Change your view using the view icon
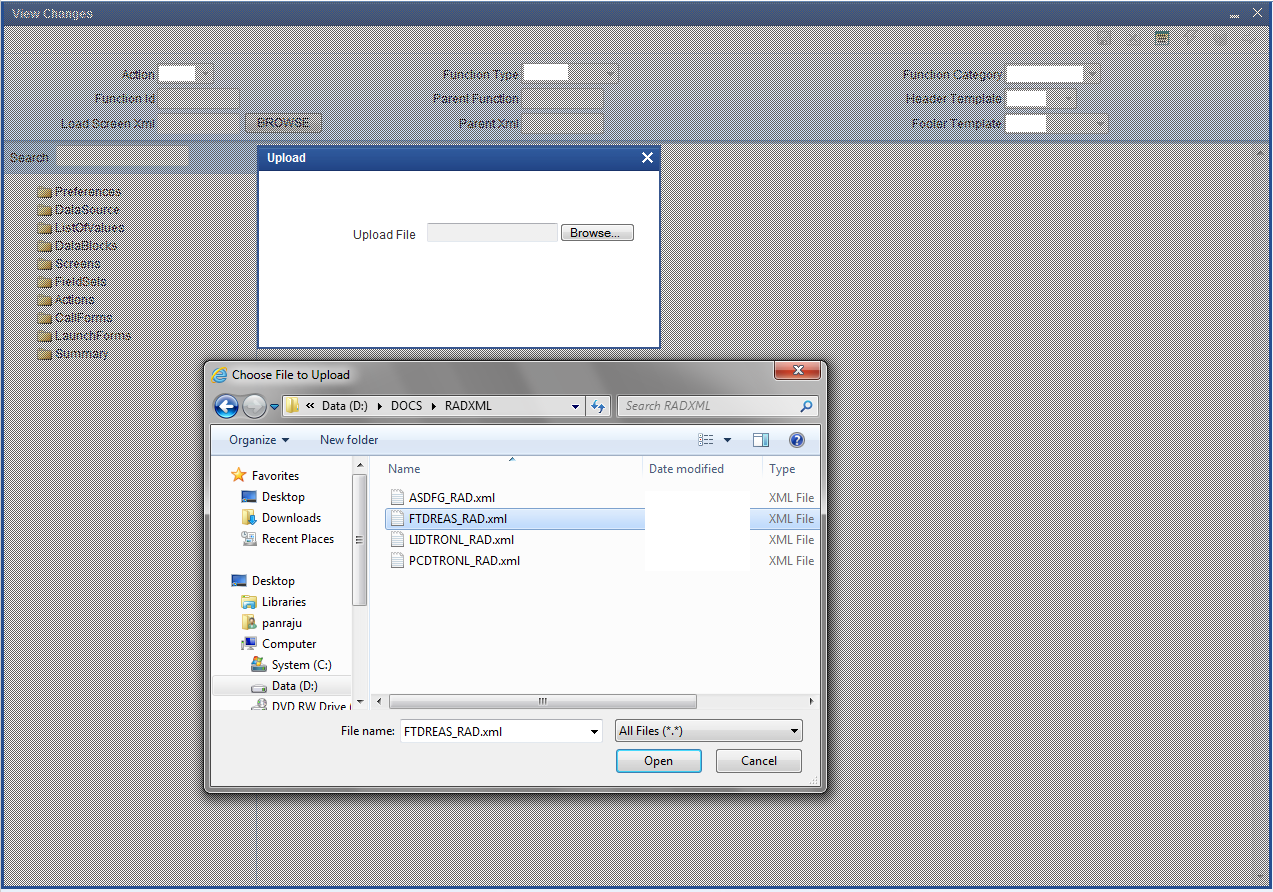This screenshot has width=1273, height=892. [706, 440]
